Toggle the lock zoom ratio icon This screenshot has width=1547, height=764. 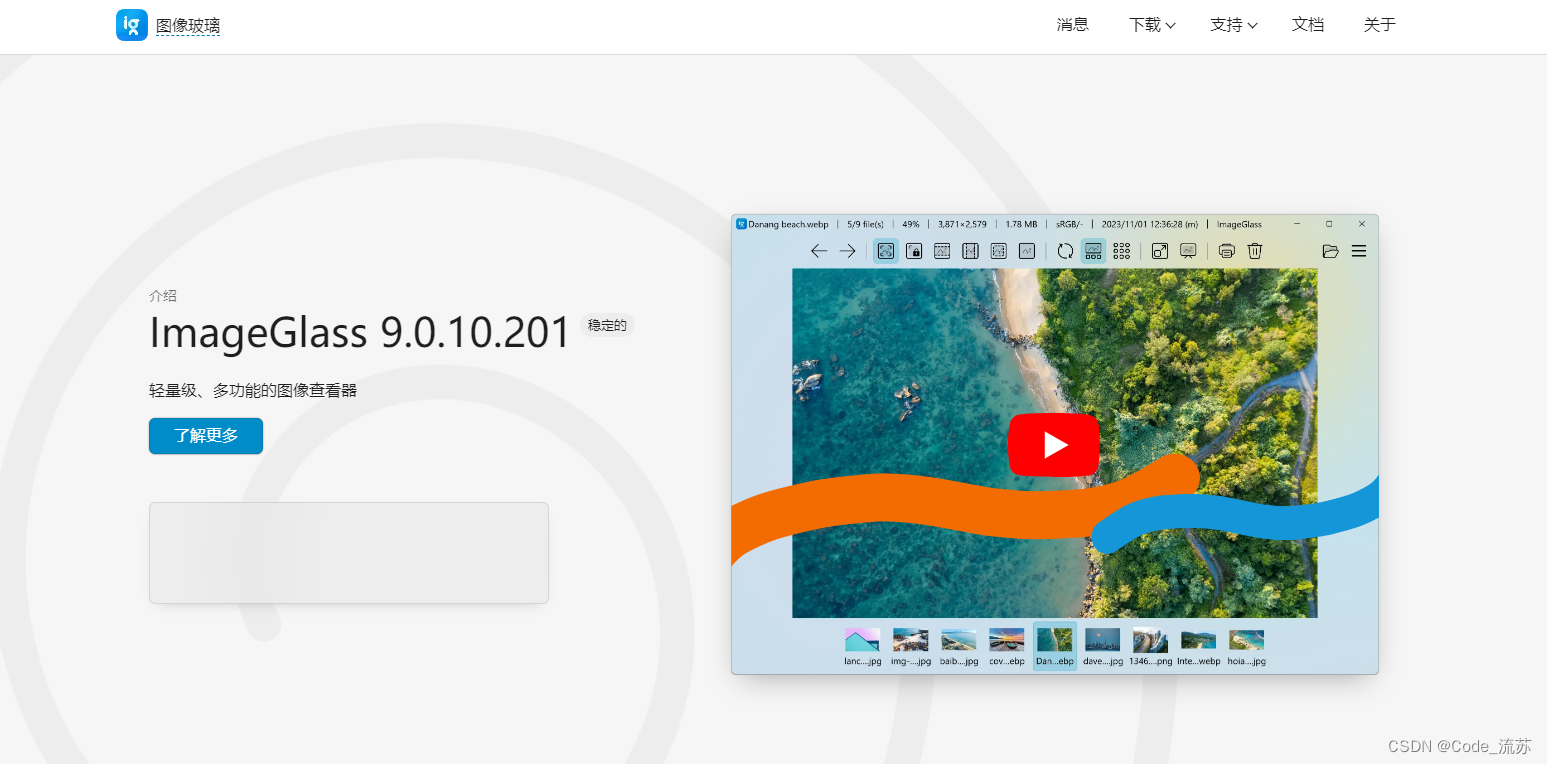(x=914, y=251)
